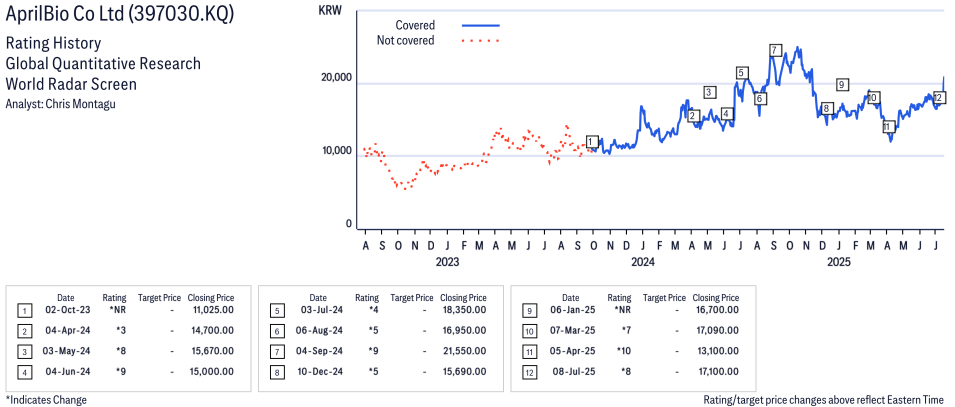
Task: Click the boxed number 11 in the table
Action: tap(529, 352)
